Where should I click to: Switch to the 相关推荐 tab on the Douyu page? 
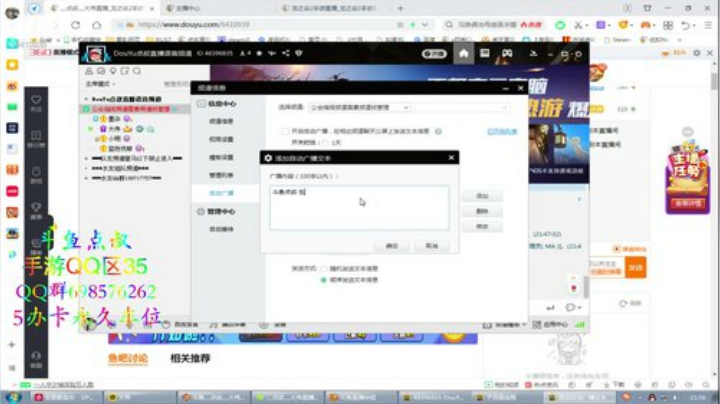[x=190, y=358]
